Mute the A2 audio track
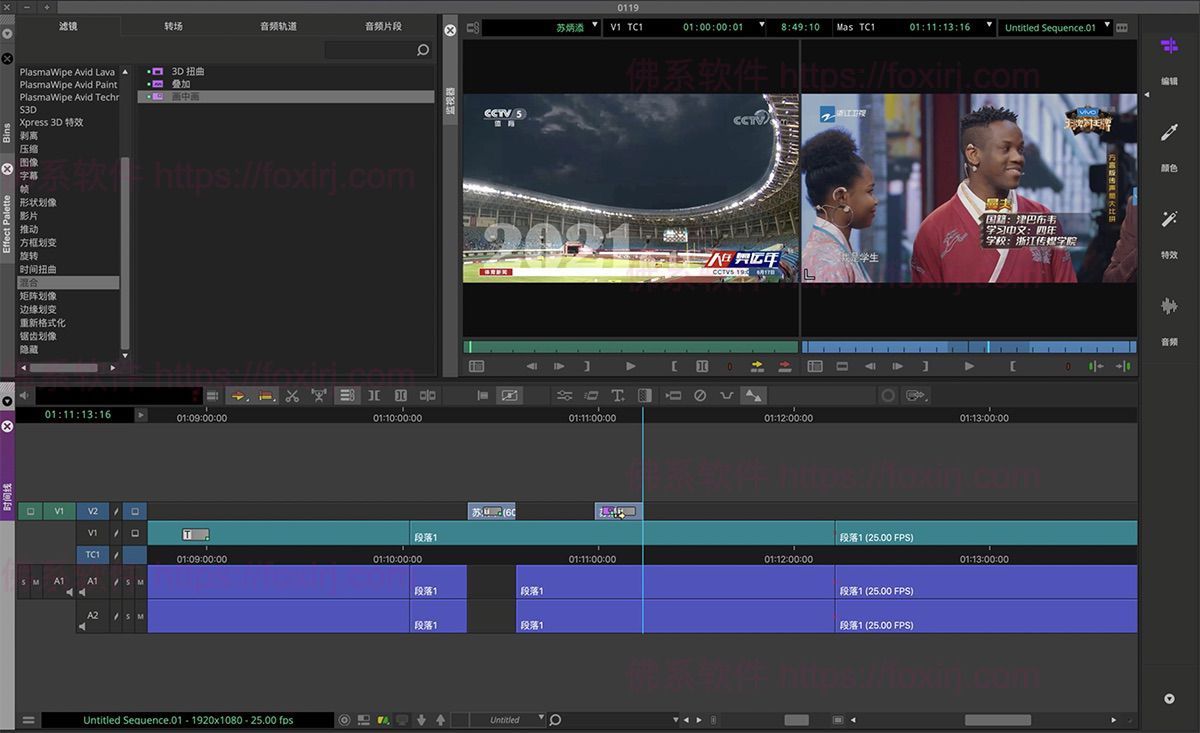This screenshot has height=733, width=1200. click(x=141, y=616)
